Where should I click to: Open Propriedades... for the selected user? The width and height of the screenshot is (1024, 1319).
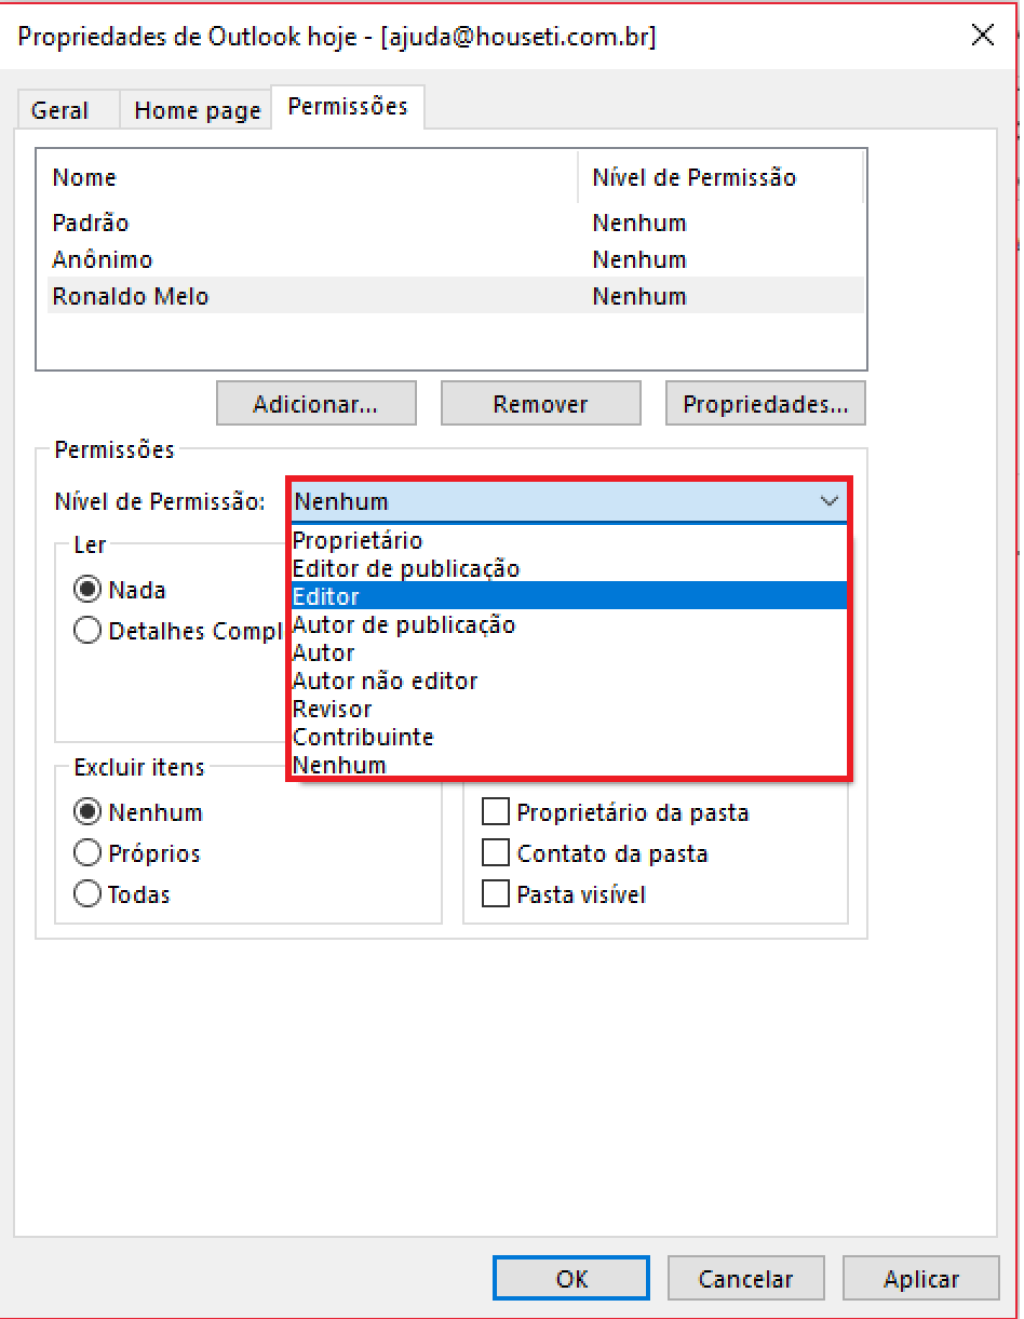pos(765,404)
